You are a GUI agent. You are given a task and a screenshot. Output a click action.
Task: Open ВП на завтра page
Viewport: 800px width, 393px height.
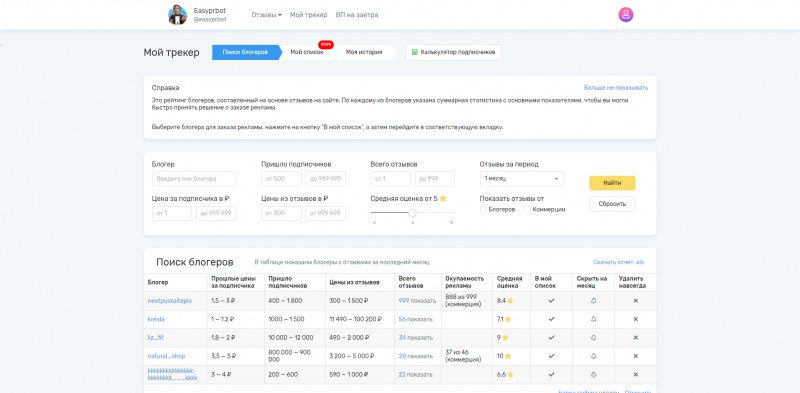pyautogui.click(x=357, y=15)
